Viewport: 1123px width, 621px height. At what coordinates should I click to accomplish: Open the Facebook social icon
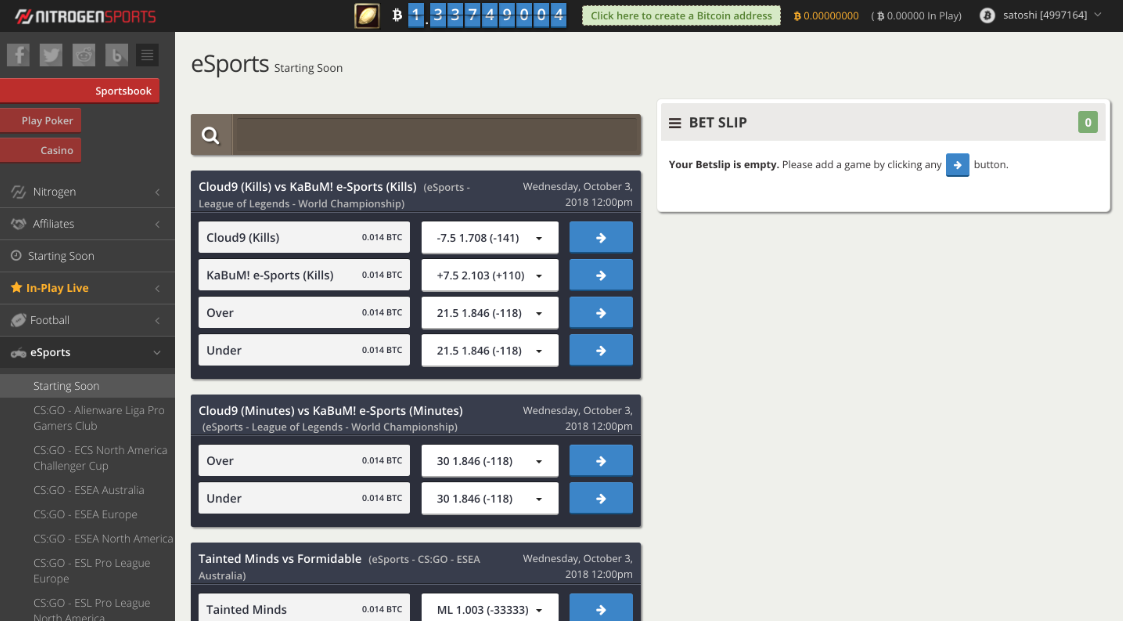tap(18, 55)
